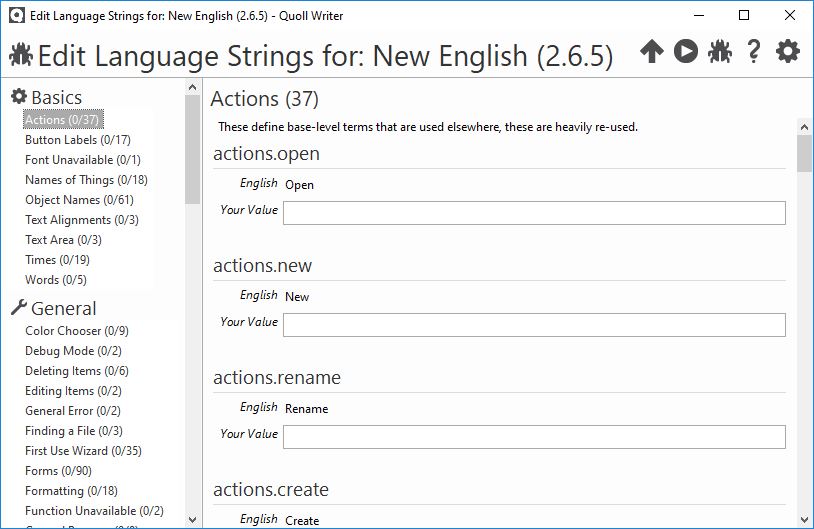The image size is (814, 529).
Task: Click sidebar scrollbar up arrow
Action: click(x=192, y=87)
